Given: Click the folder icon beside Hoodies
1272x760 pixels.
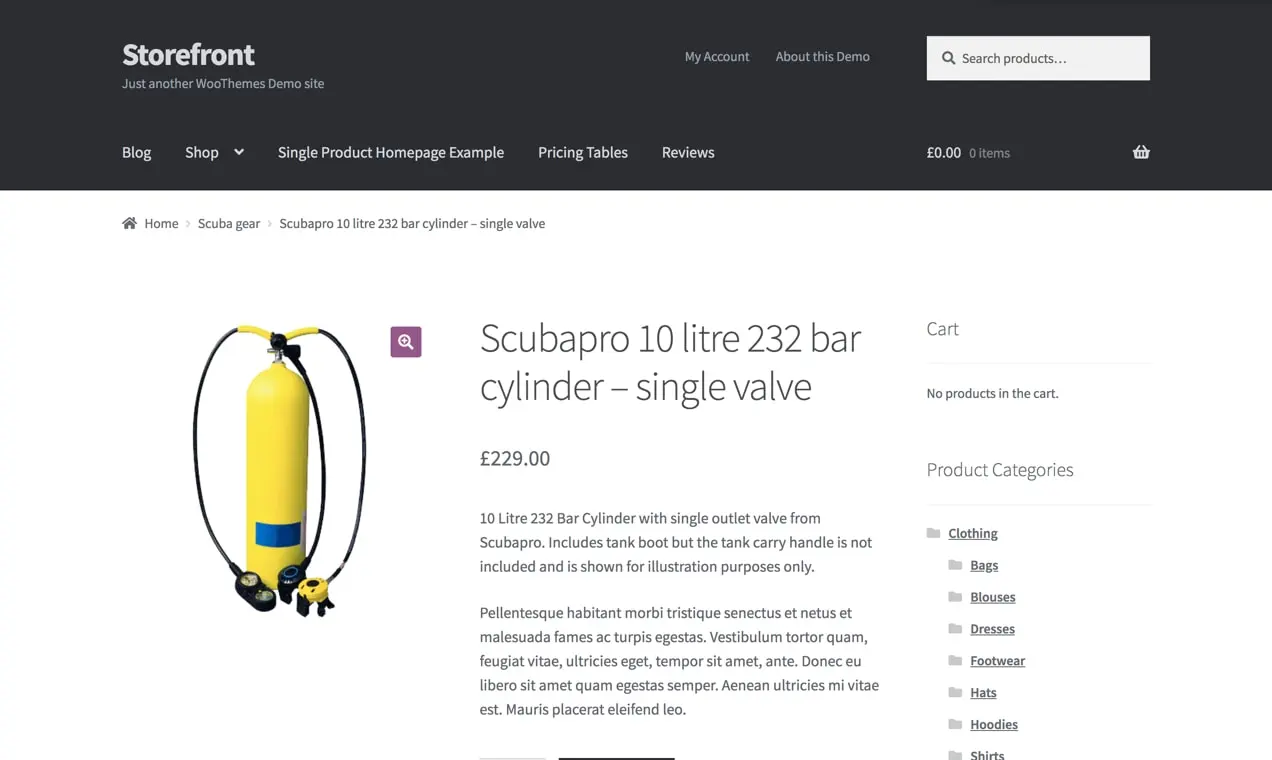Looking at the screenshot, I should click(955, 724).
